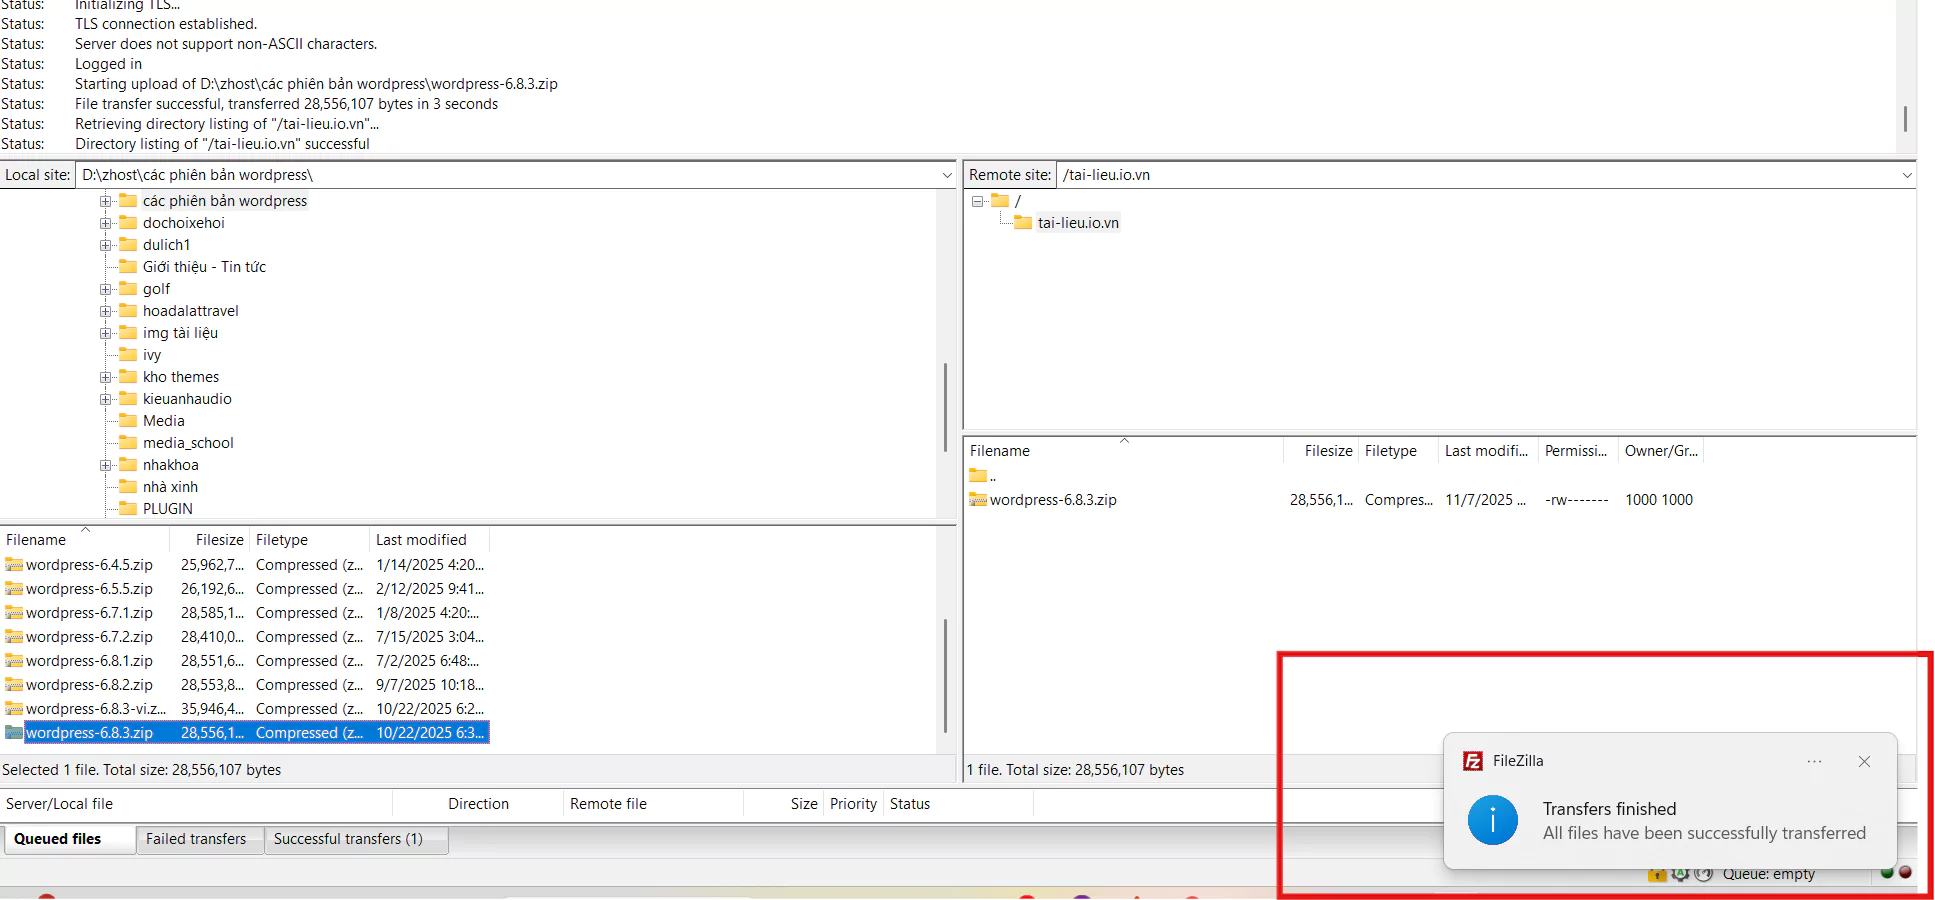Sort remote files by Filesize column

point(1327,451)
